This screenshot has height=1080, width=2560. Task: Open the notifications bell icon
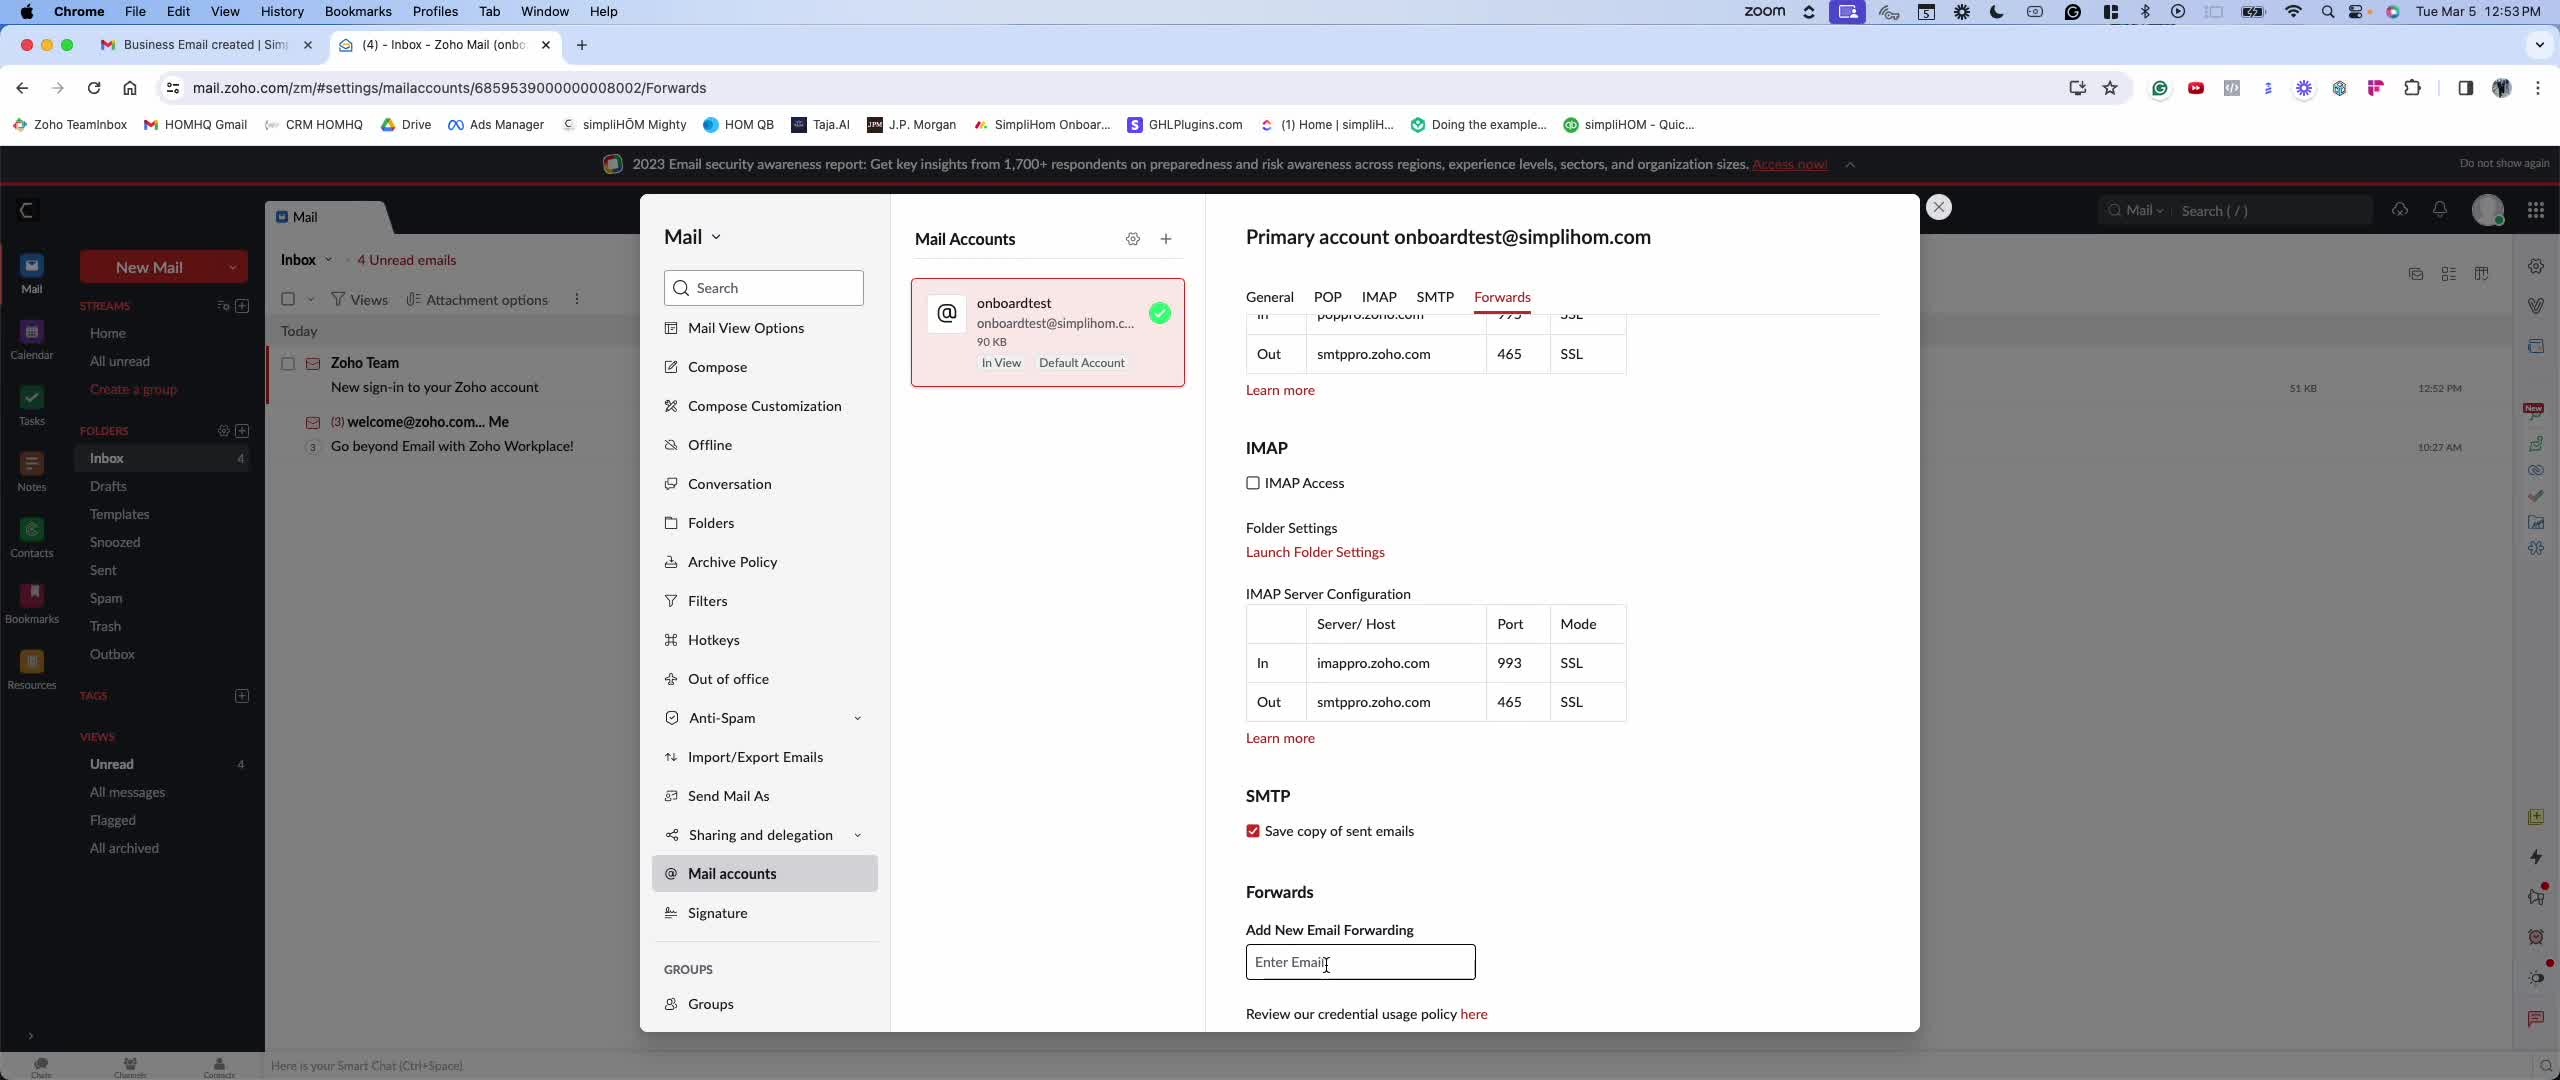[2439, 210]
